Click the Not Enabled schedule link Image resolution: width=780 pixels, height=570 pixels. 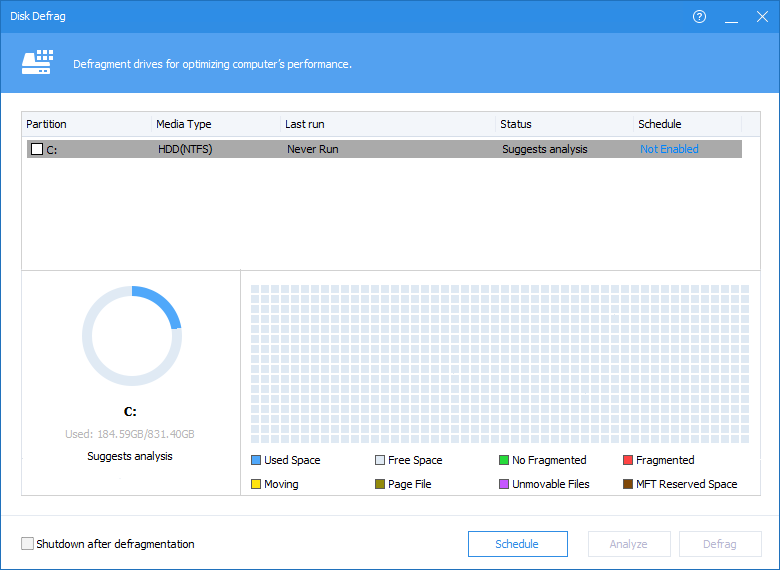pos(669,149)
